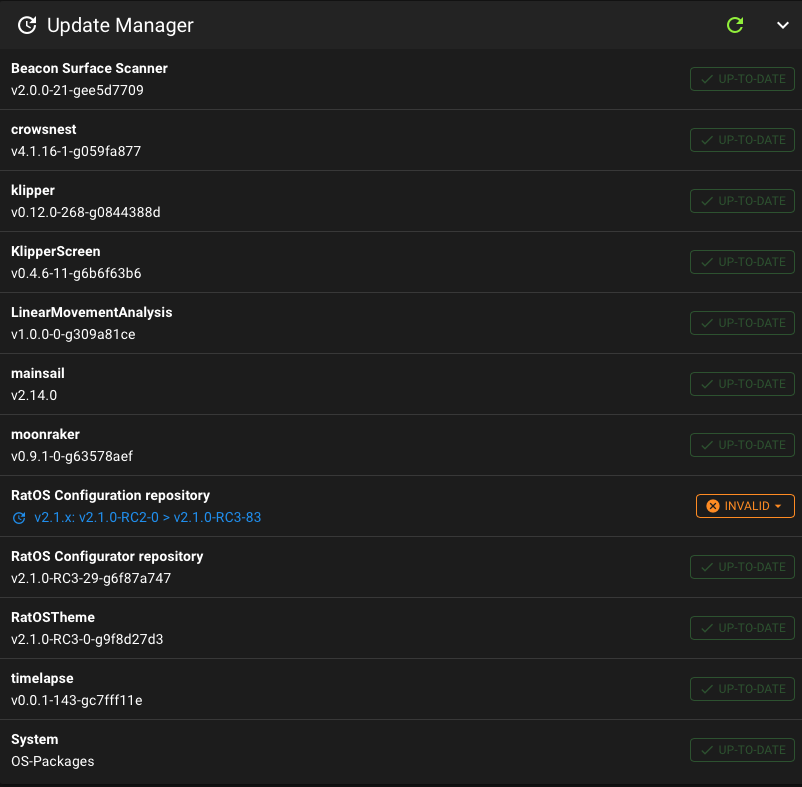Click the crowsnest UP-TO-DATE button
Screen dimensions: 802x787
coord(742,140)
